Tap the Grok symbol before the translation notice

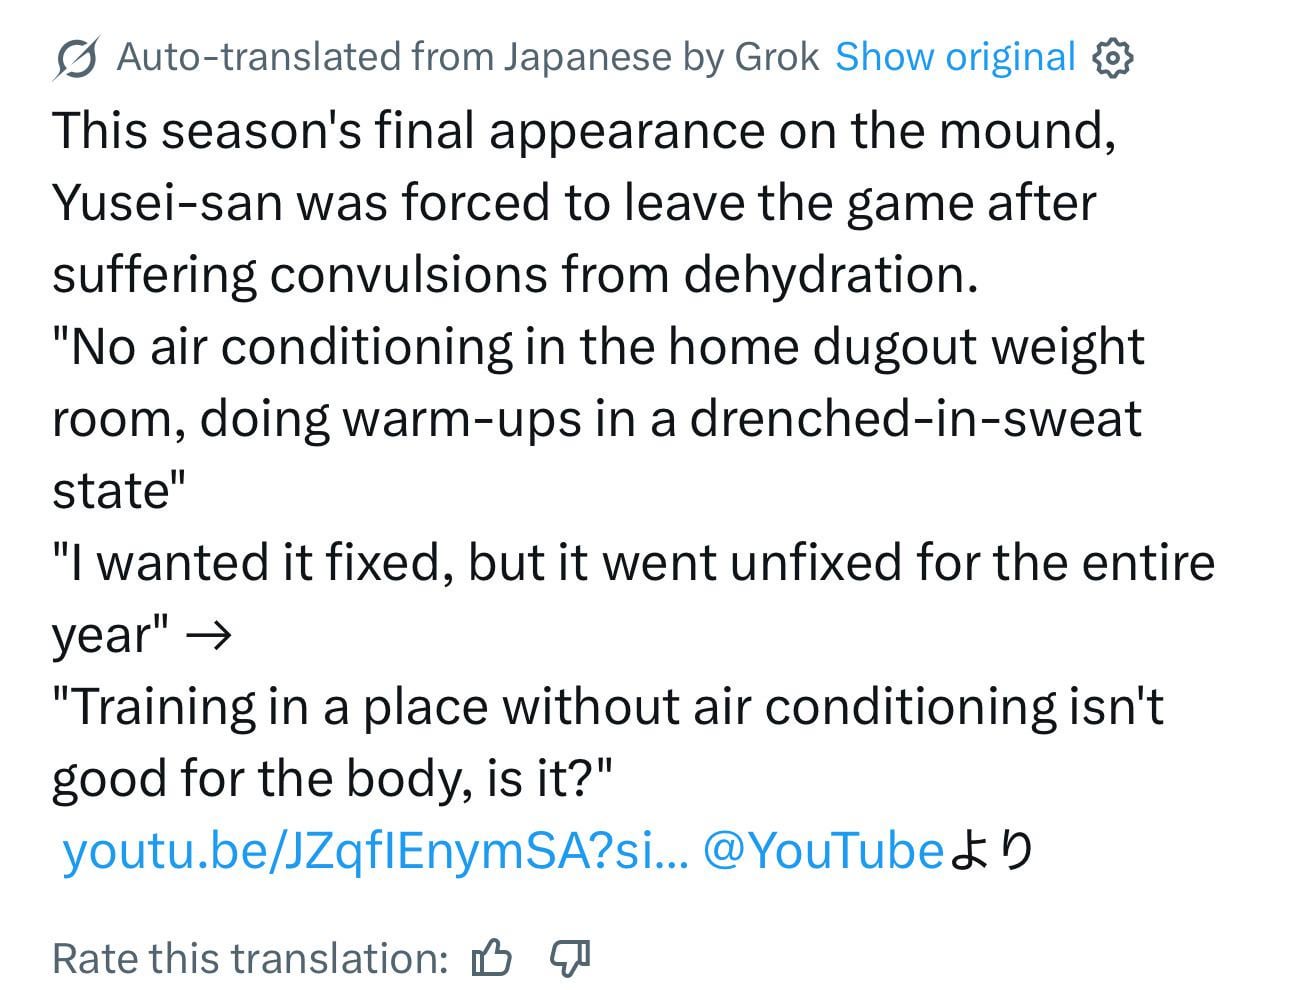(x=75, y=56)
